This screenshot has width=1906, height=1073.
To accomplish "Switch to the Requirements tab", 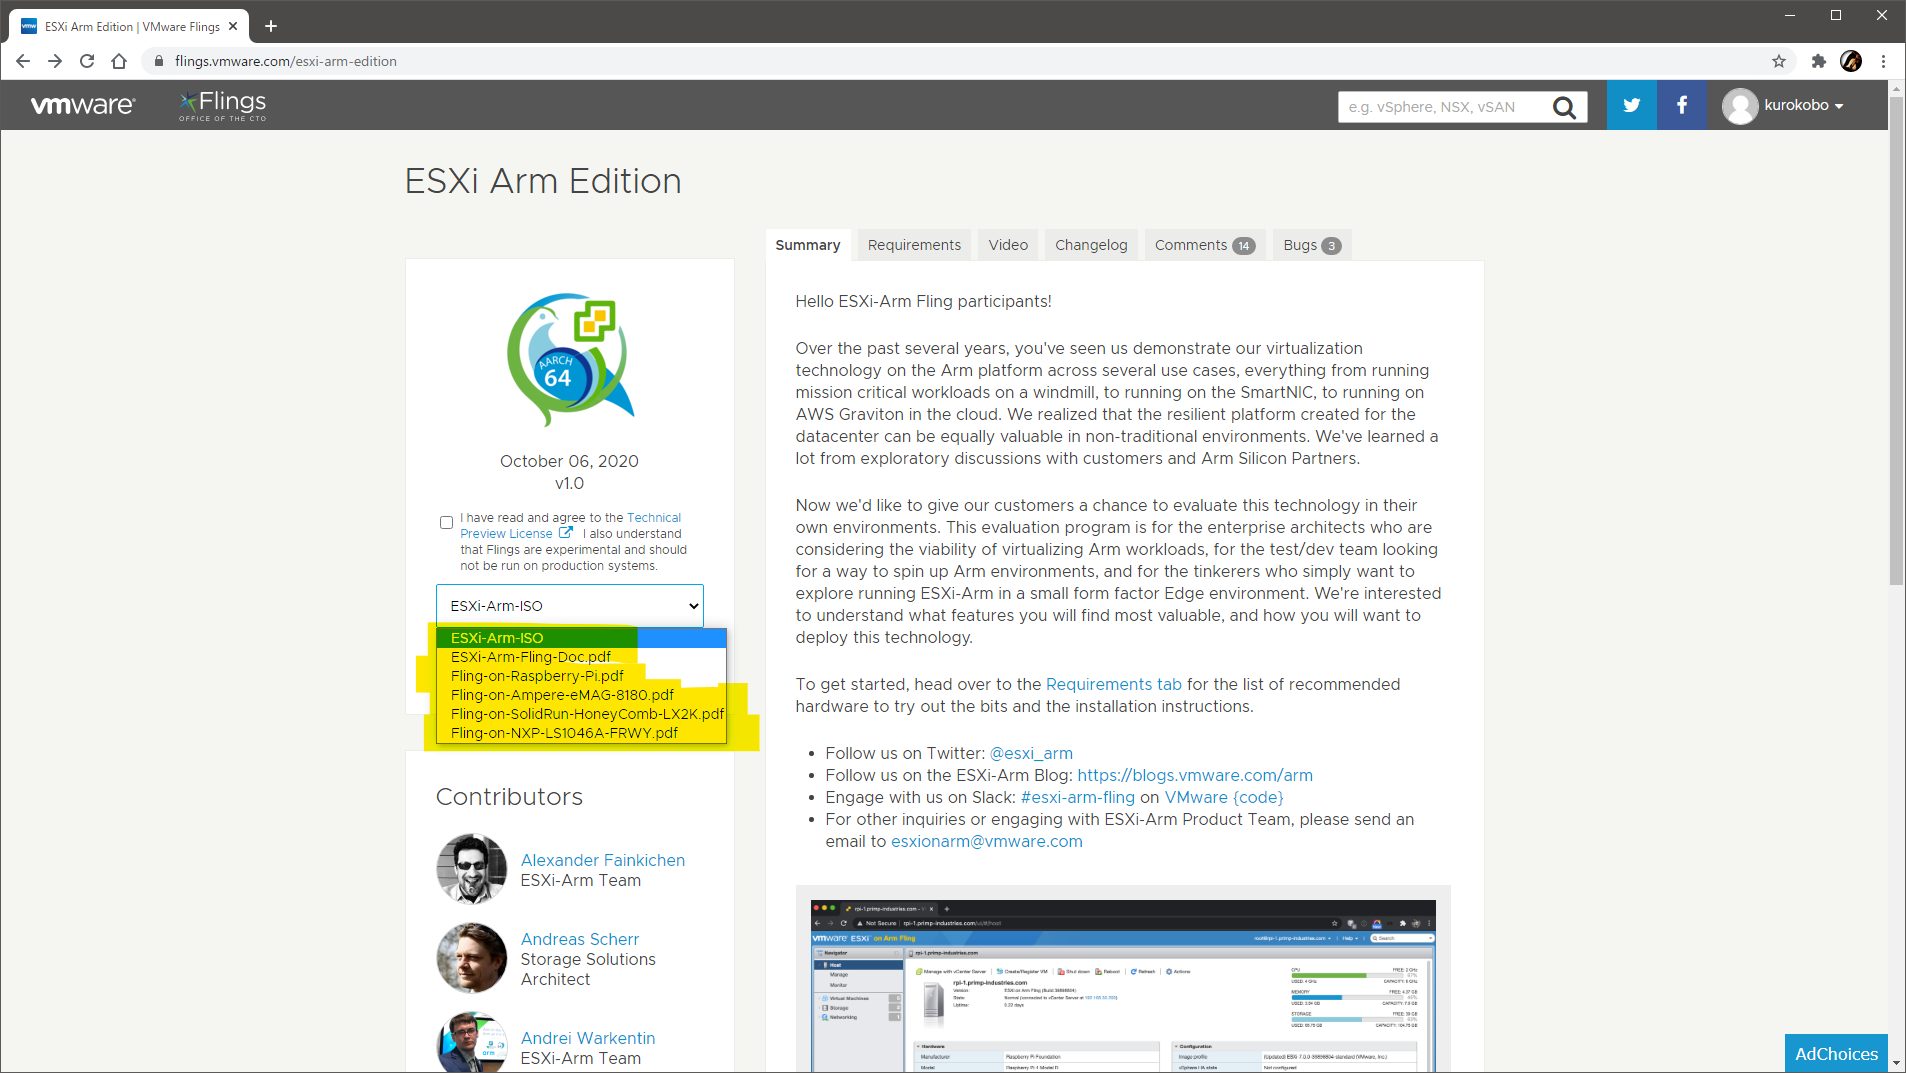I will 913,245.
